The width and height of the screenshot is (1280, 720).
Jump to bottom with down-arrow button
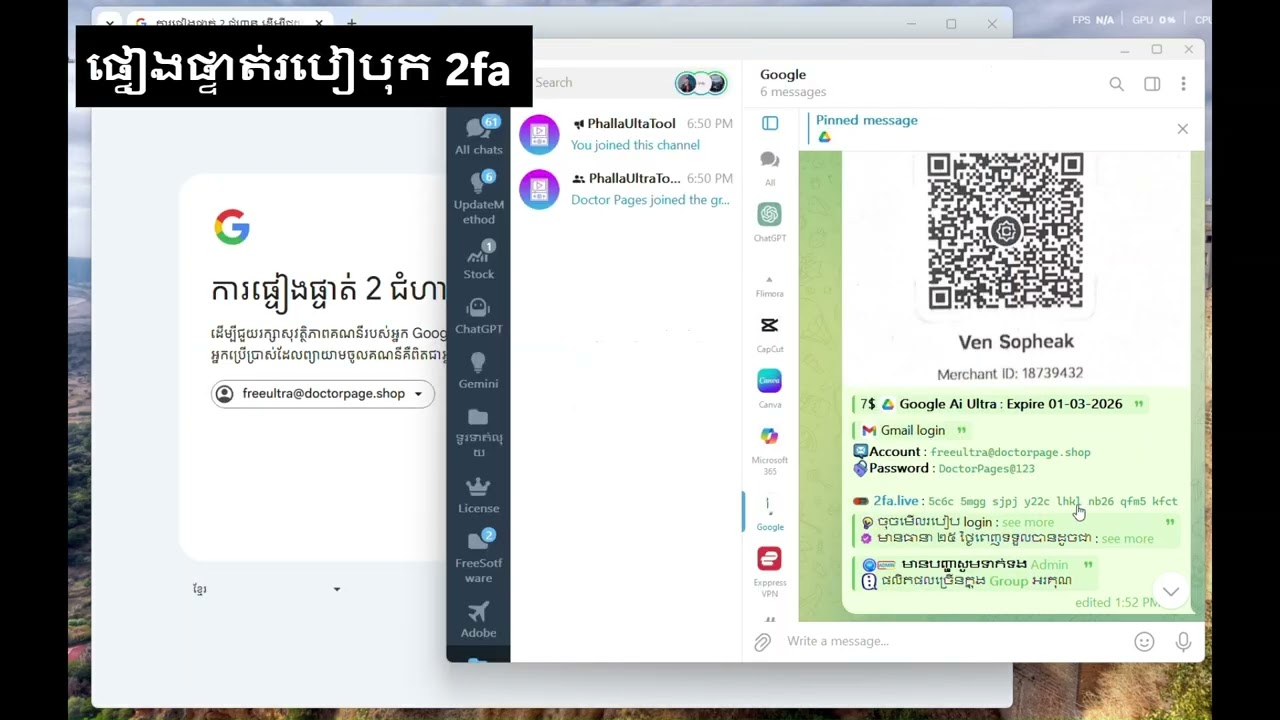pyautogui.click(x=1171, y=591)
